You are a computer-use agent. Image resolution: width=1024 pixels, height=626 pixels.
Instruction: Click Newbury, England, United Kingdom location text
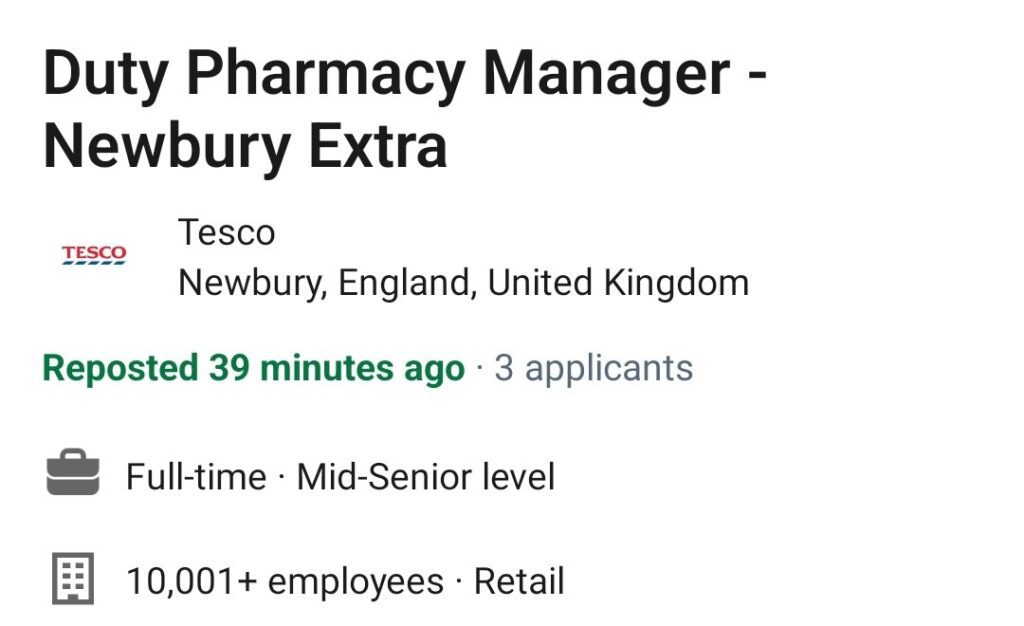(464, 283)
